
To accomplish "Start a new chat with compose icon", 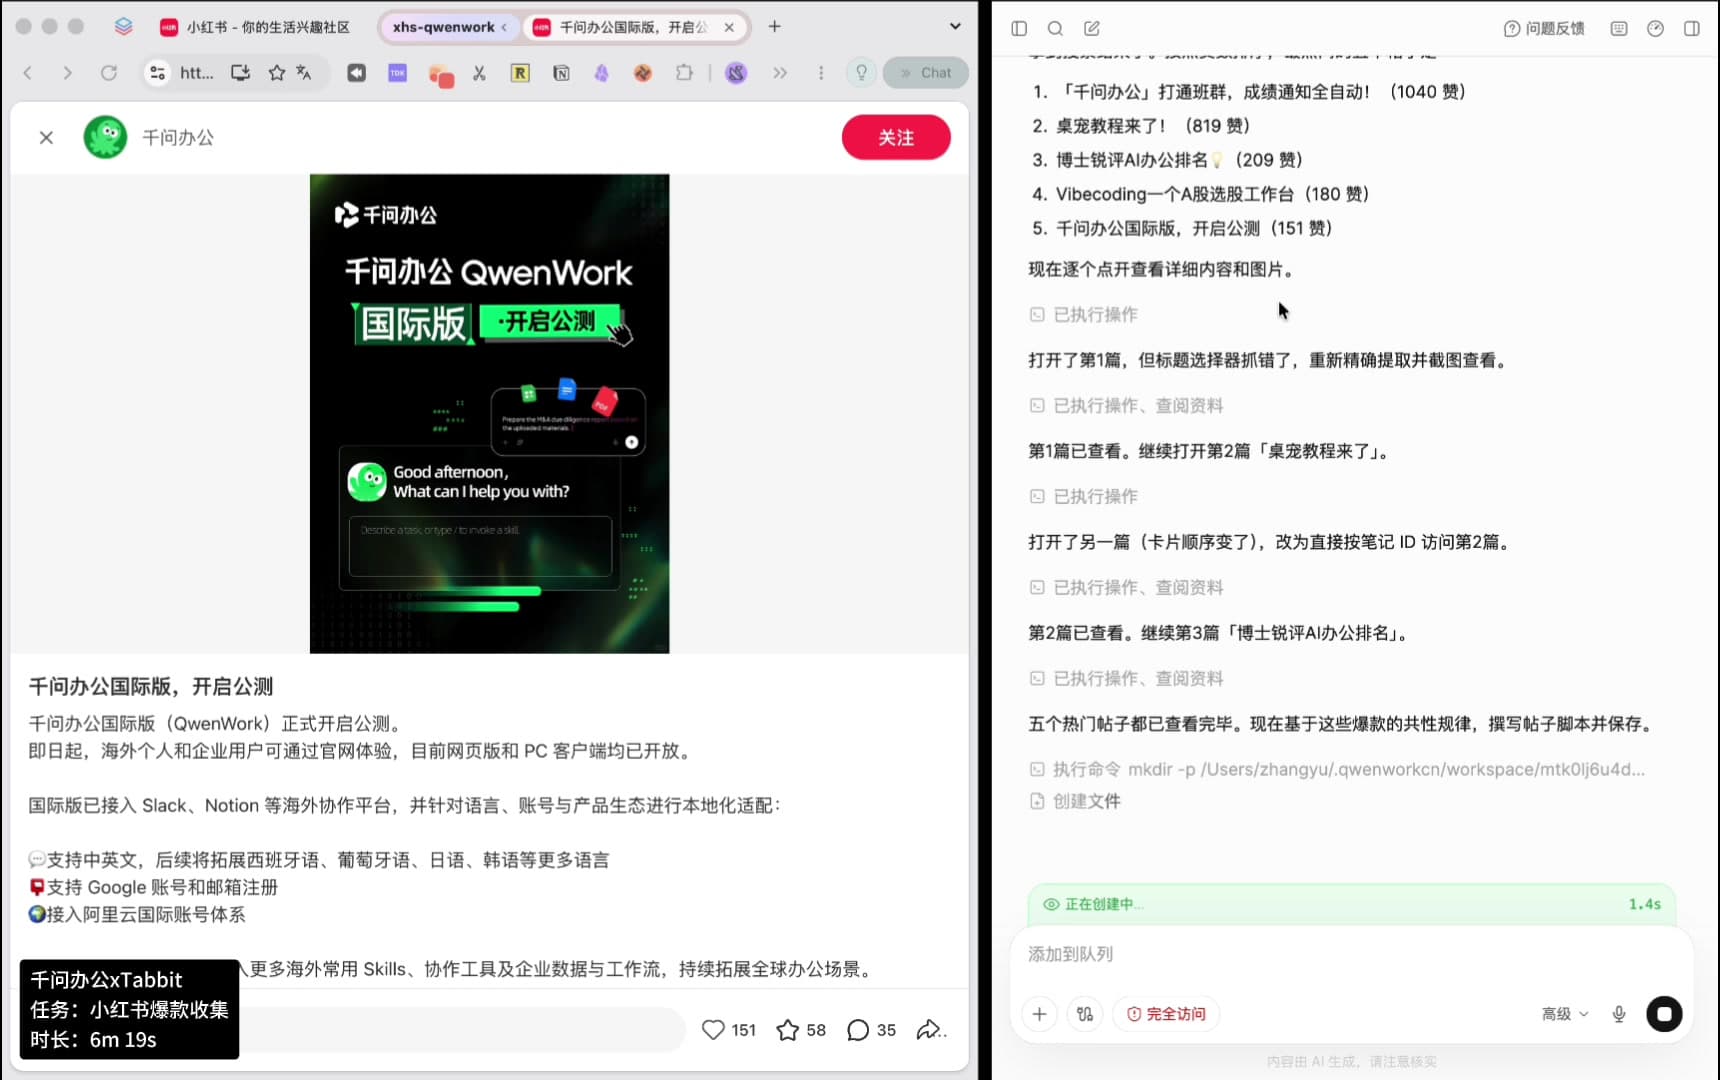I will click(1092, 29).
